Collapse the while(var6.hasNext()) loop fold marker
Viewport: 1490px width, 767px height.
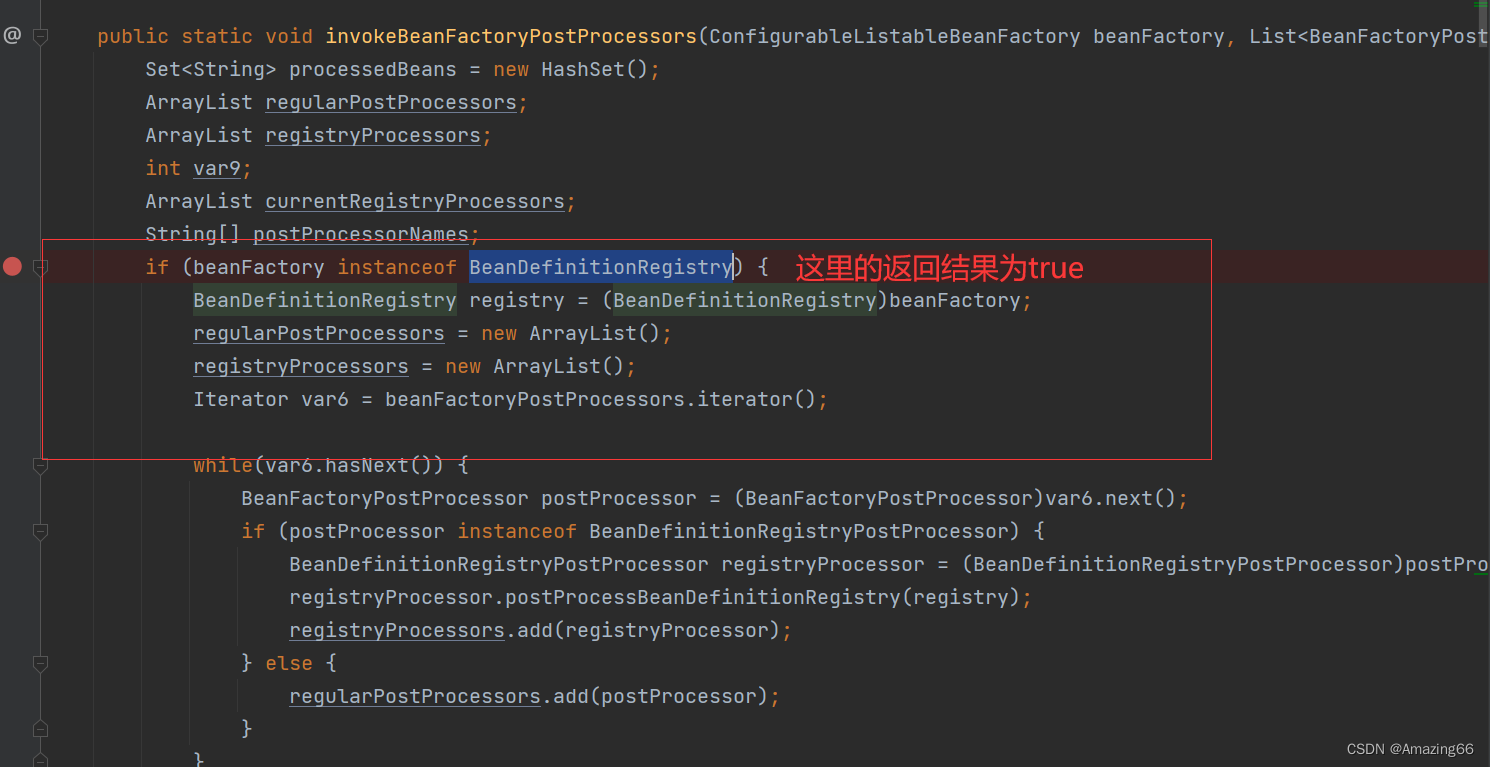click(40, 465)
